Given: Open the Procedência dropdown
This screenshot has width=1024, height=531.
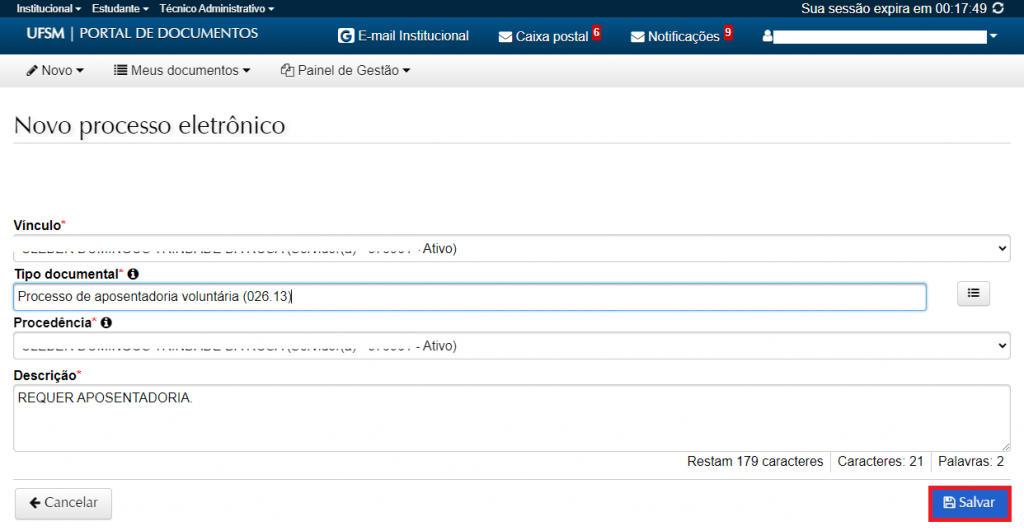Looking at the screenshot, I should [x=511, y=346].
